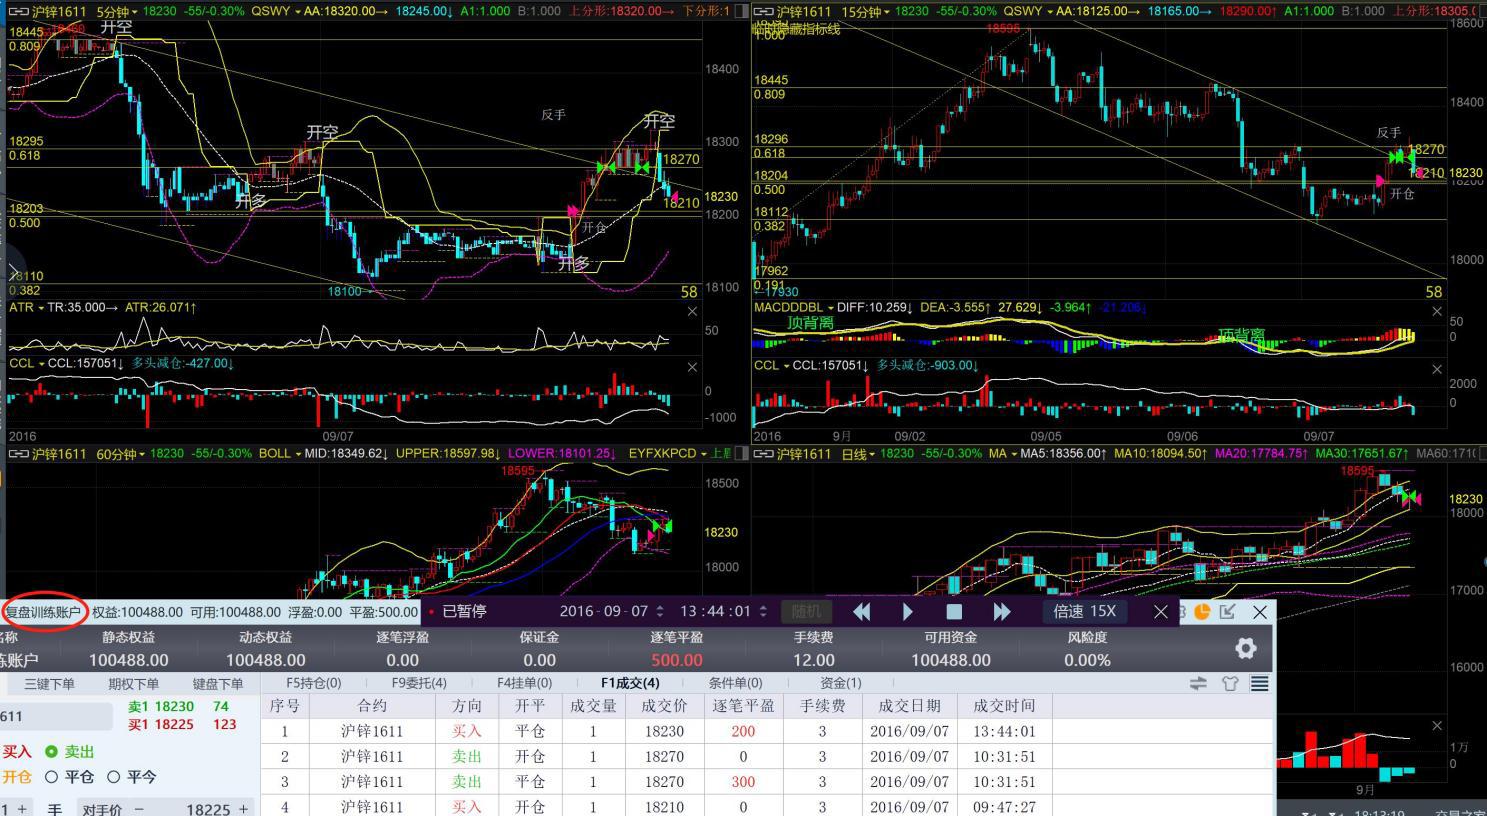
Task: Click the swap arrows icon above trade table
Action: click(1198, 683)
